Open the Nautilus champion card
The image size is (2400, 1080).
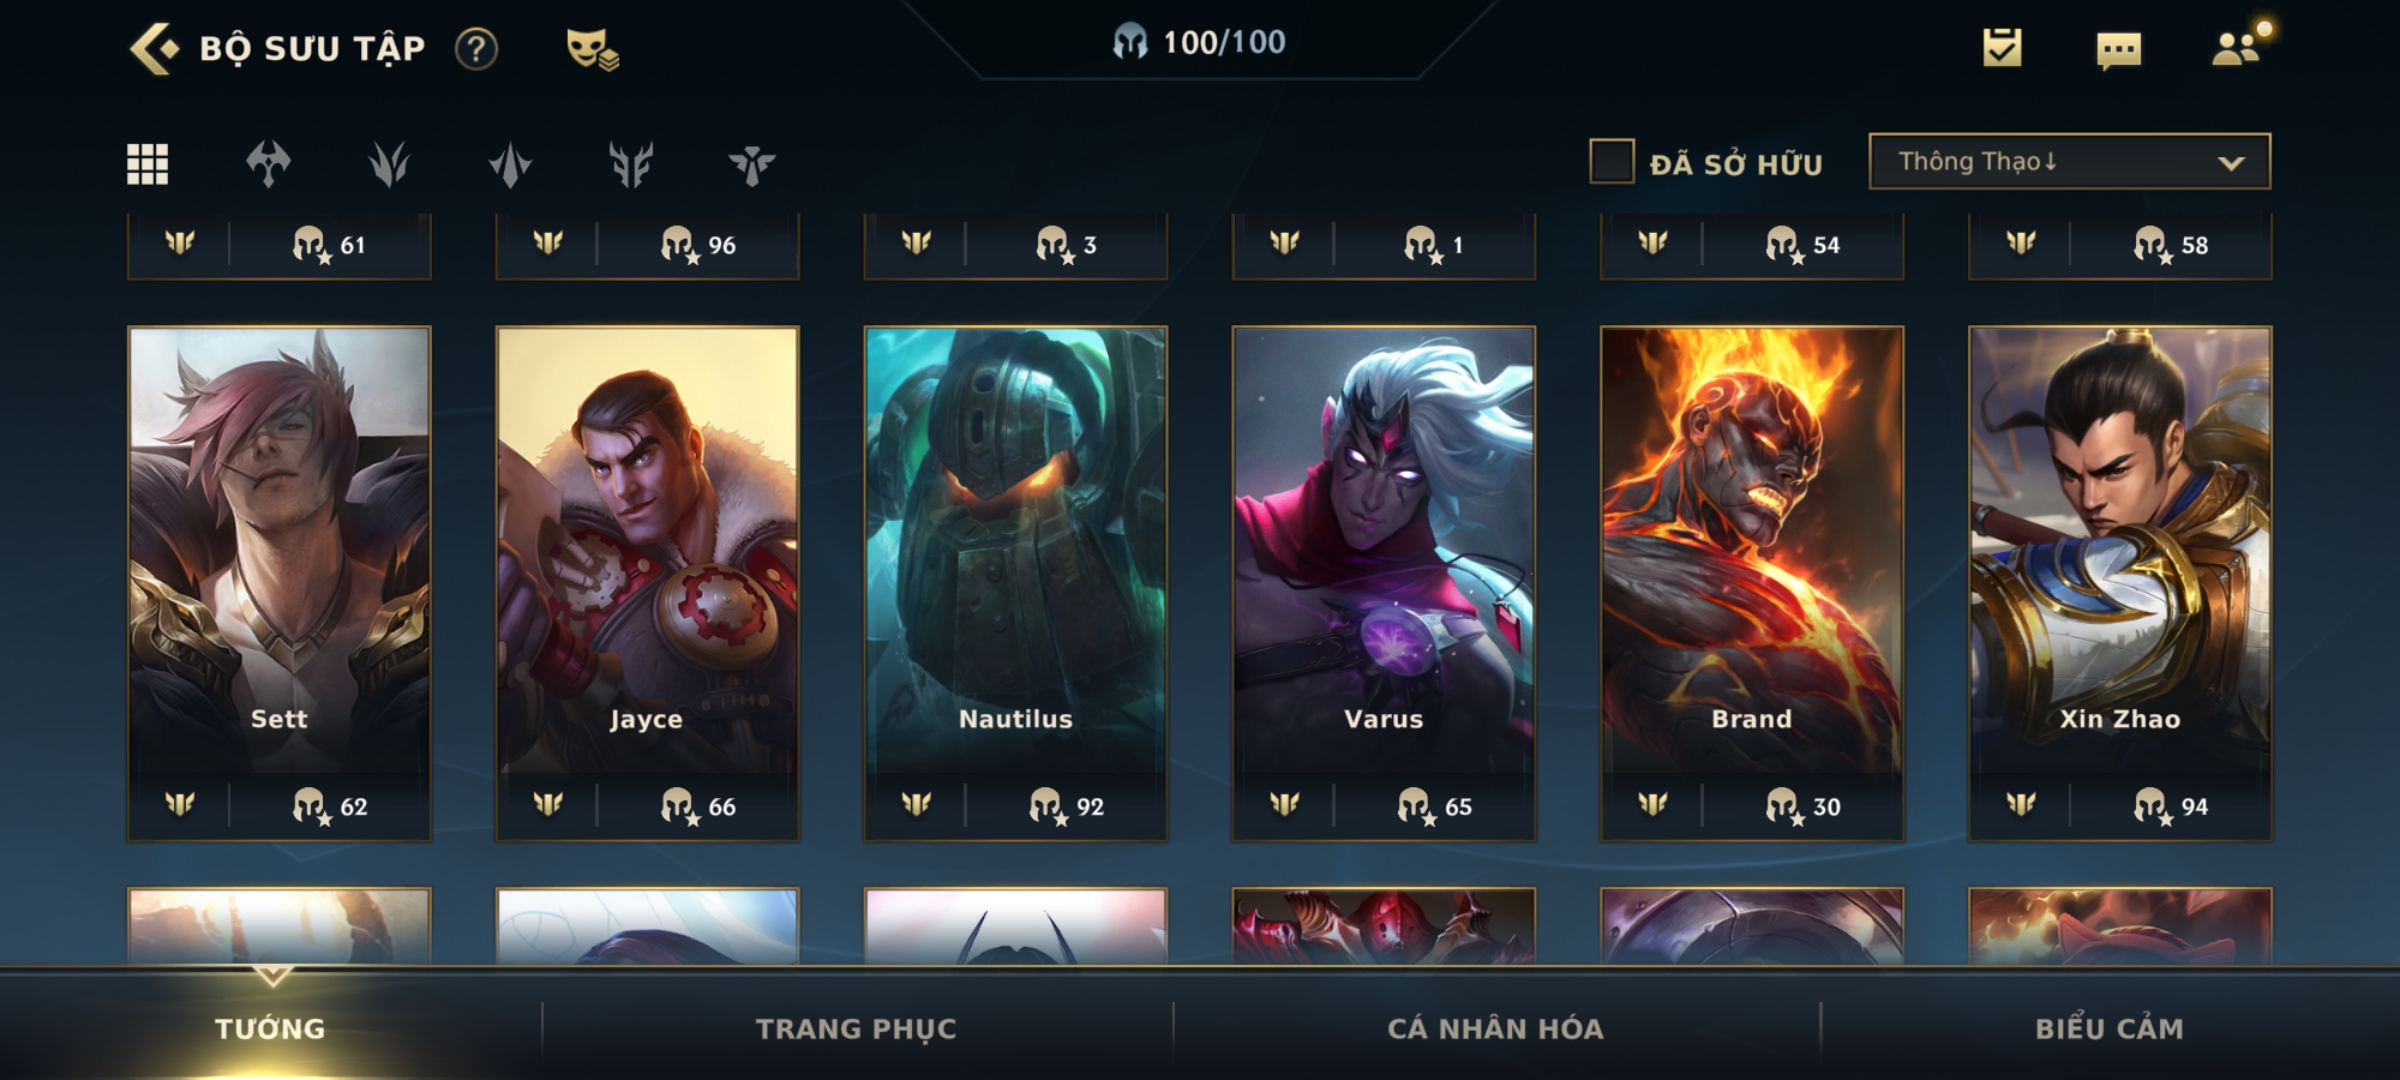1015,583
